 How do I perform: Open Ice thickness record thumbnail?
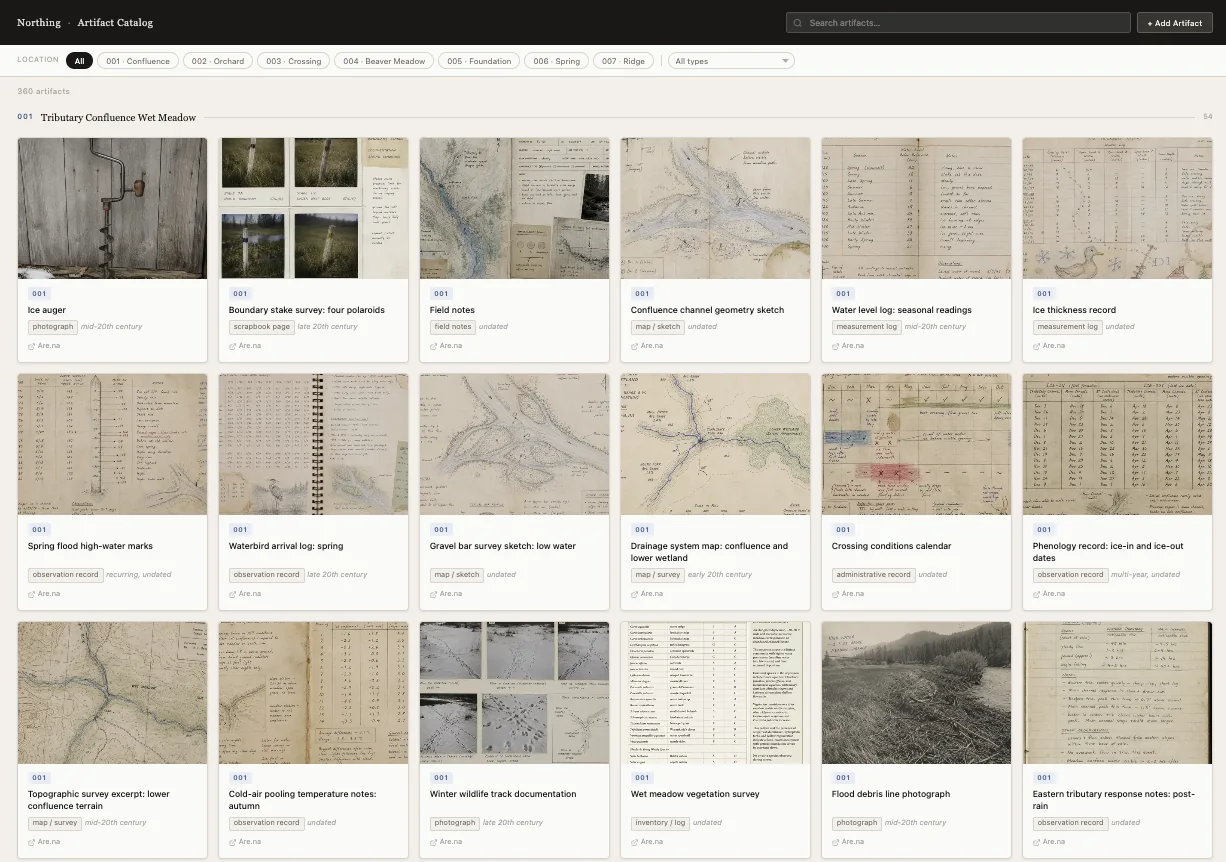click(x=1117, y=208)
